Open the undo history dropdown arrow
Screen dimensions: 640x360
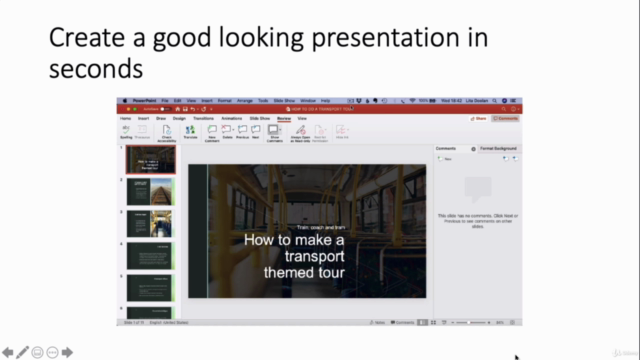[198, 109]
